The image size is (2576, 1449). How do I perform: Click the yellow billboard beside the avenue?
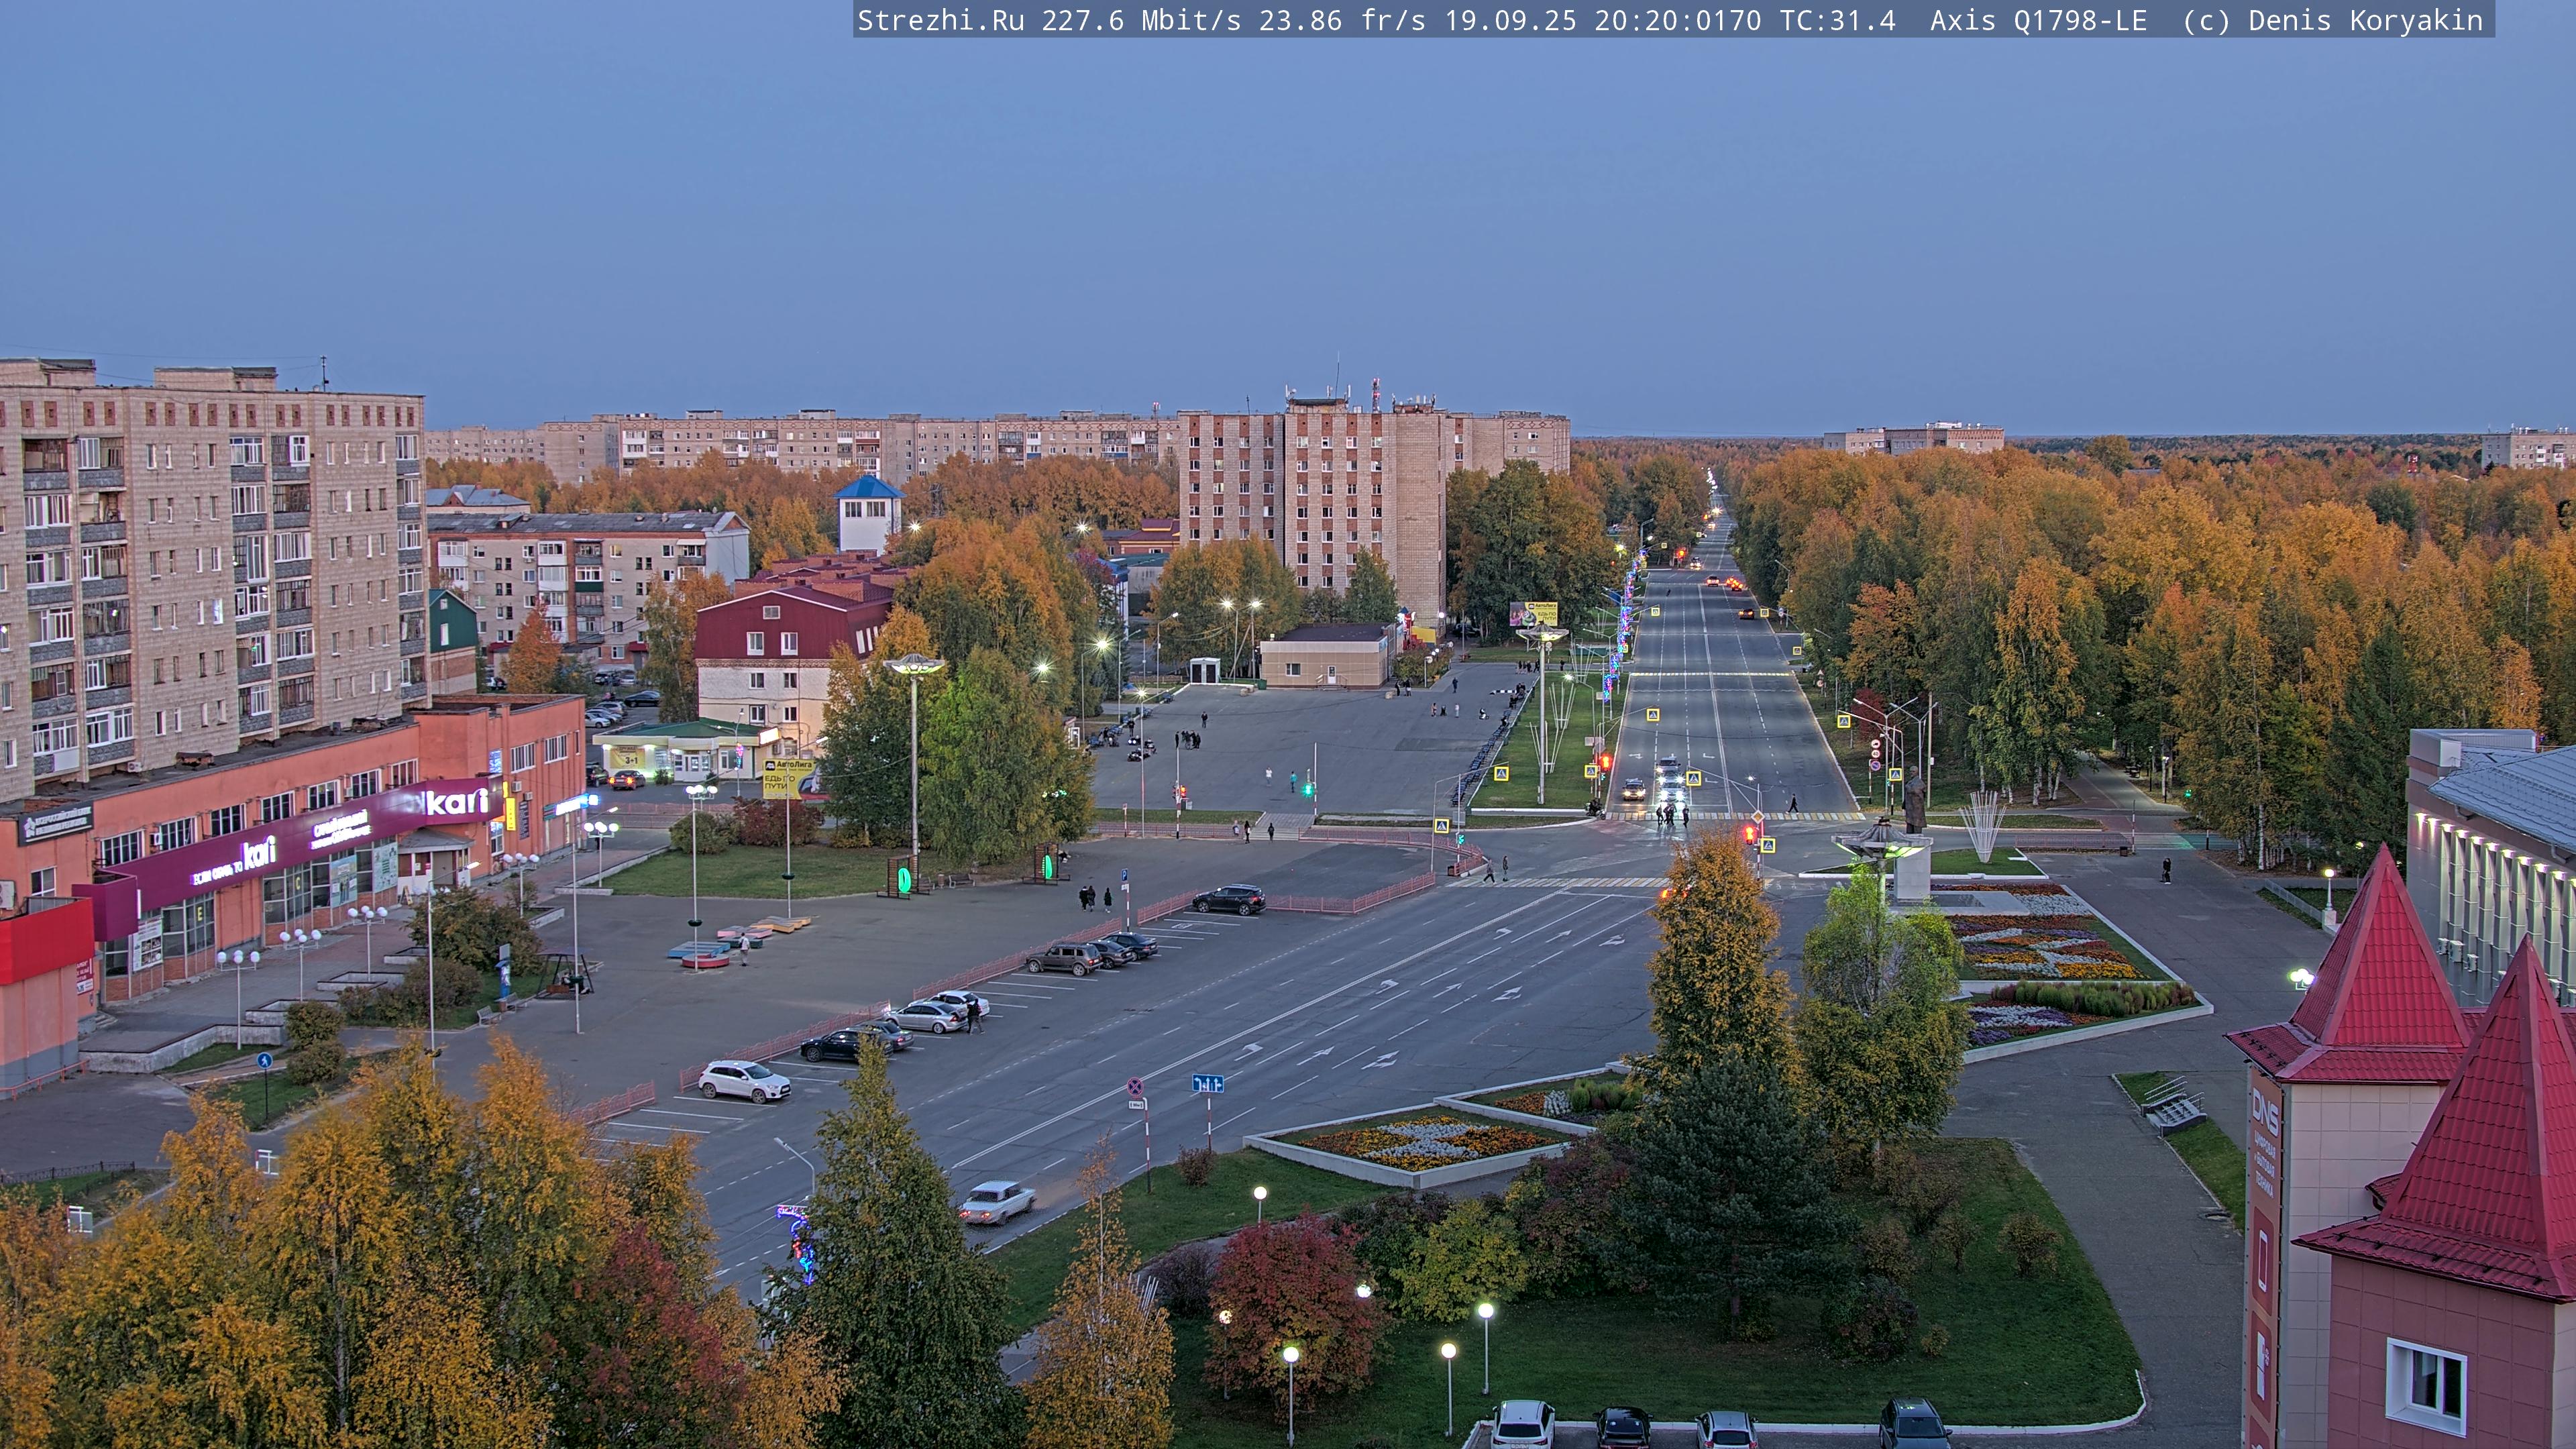point(1533,613)
